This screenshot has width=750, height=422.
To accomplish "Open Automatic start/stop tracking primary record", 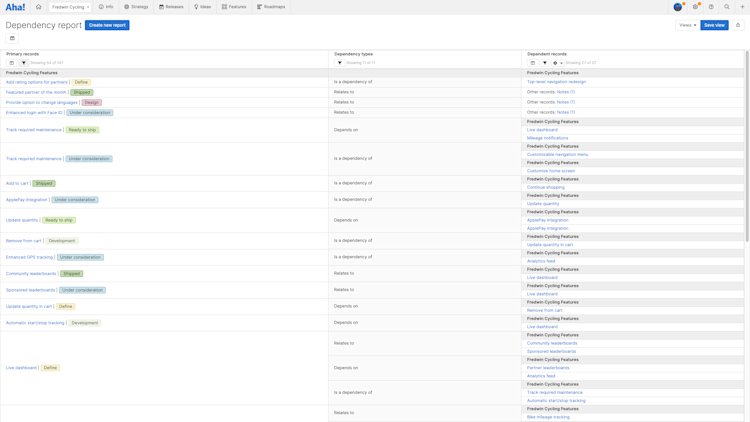I will click(35, 323).
